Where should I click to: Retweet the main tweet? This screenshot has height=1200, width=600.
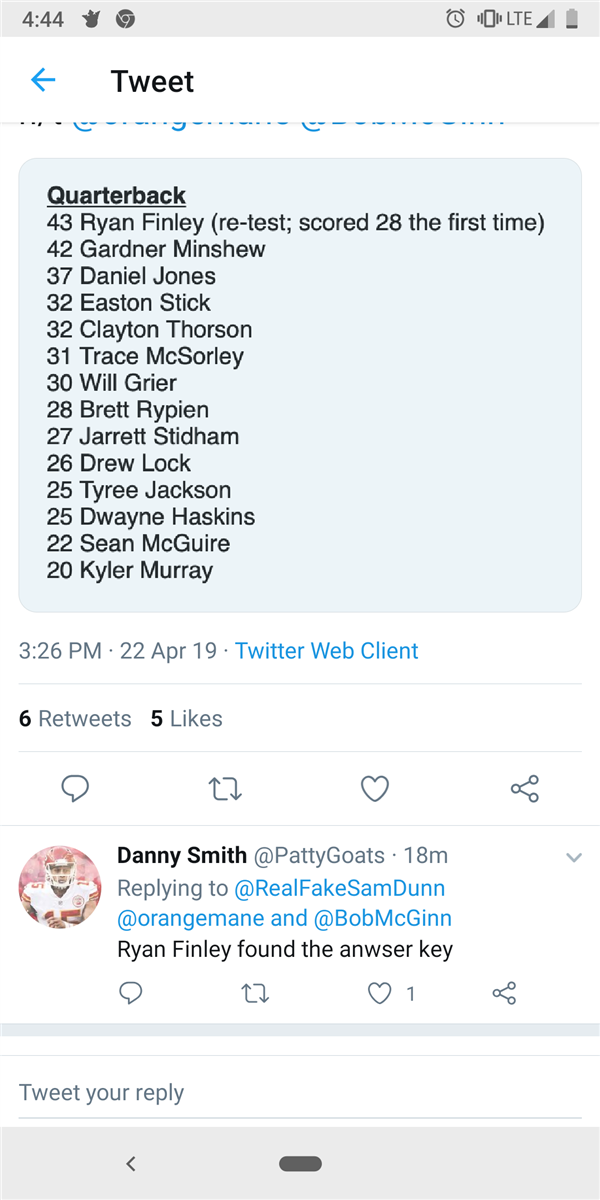click(225, 790)
